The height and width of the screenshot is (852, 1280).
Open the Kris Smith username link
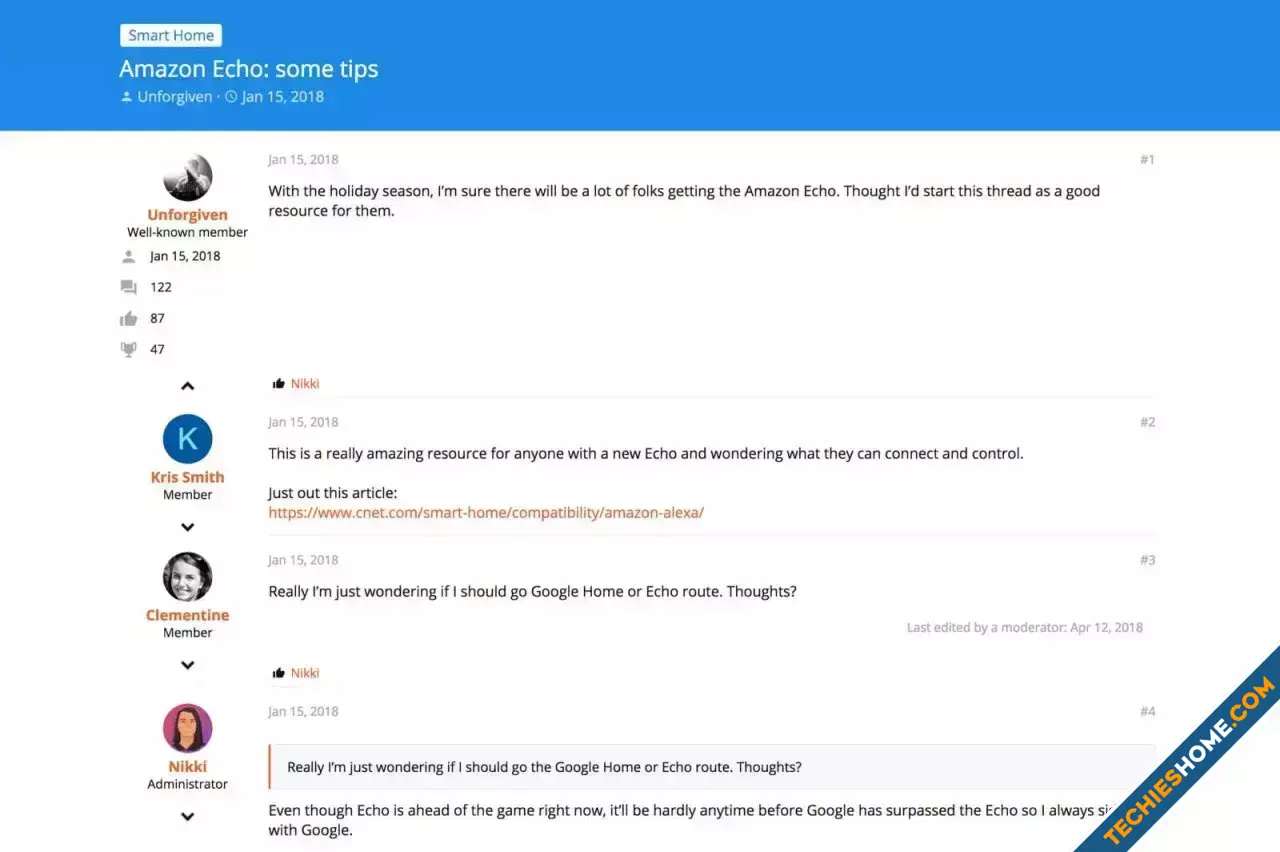[x=187, y=477]
